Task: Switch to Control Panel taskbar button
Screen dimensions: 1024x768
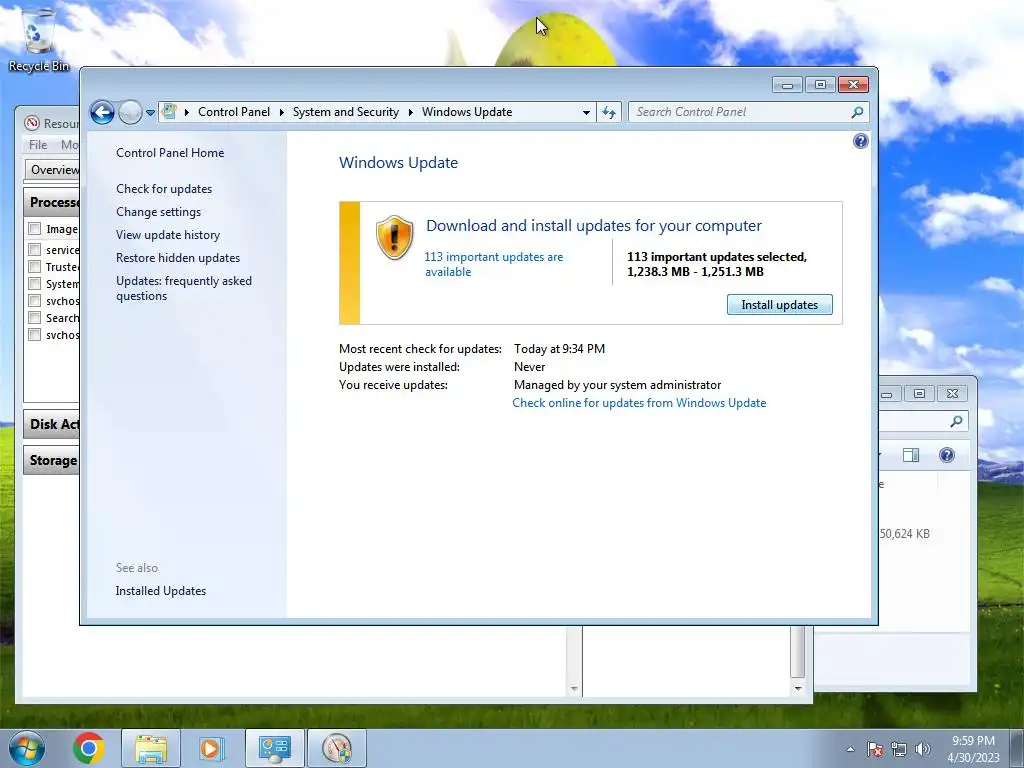Action: coord(274,748)
